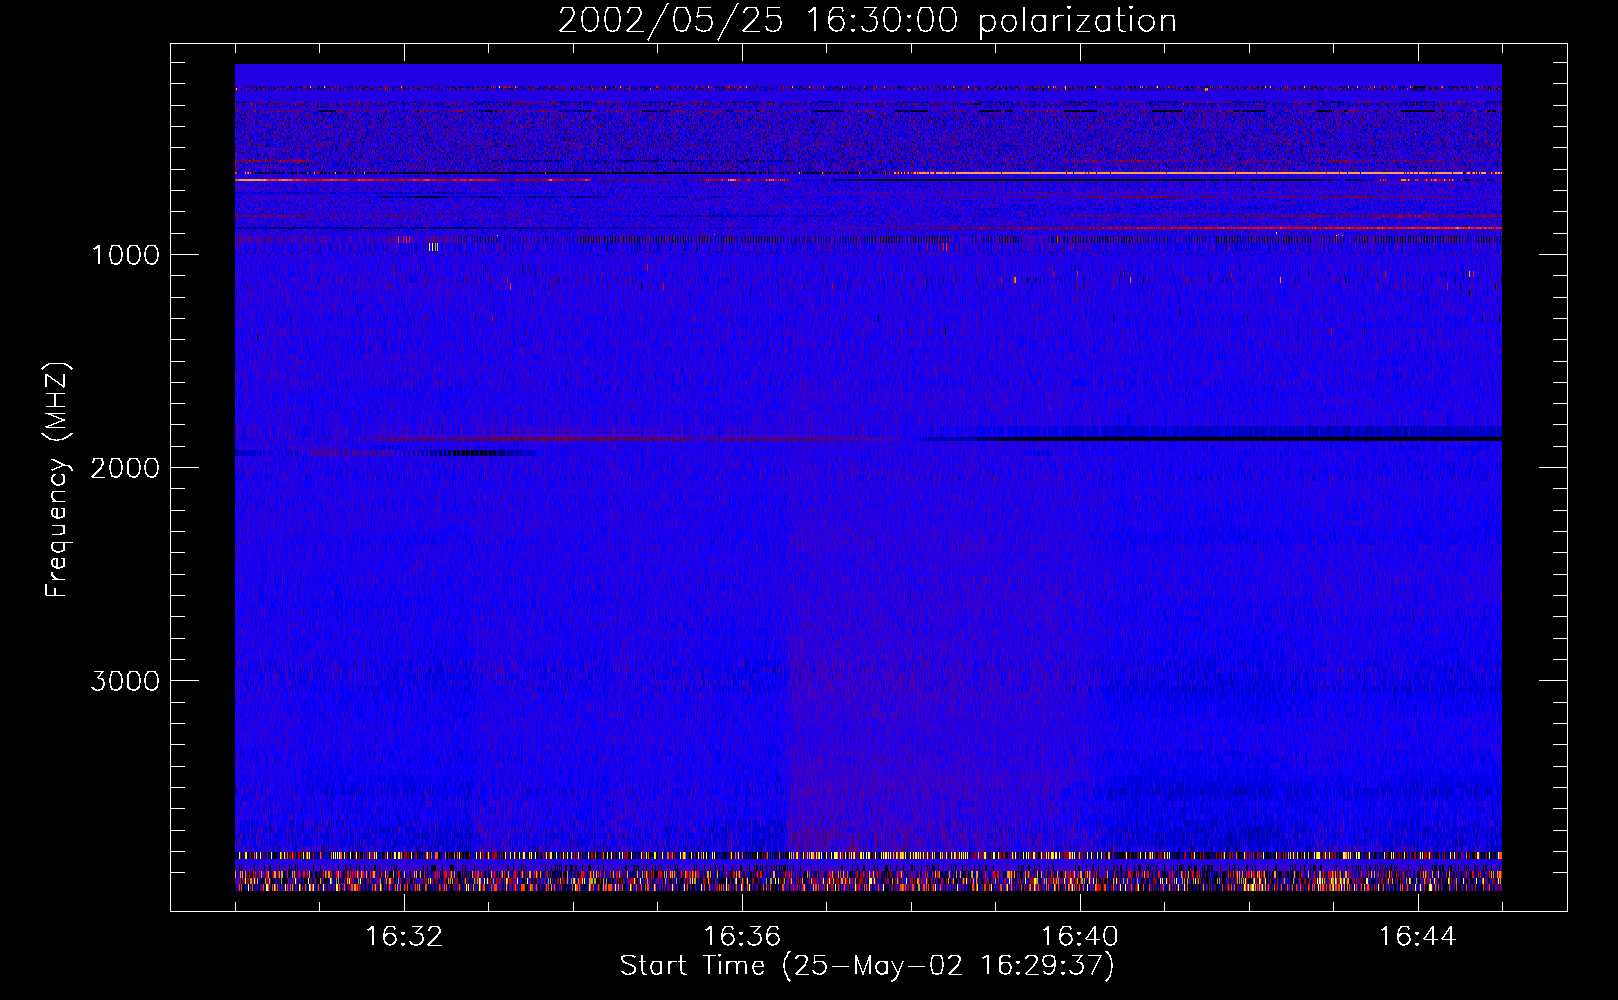
Task: Click the 2000 frequency tick label
Action: 126,468
